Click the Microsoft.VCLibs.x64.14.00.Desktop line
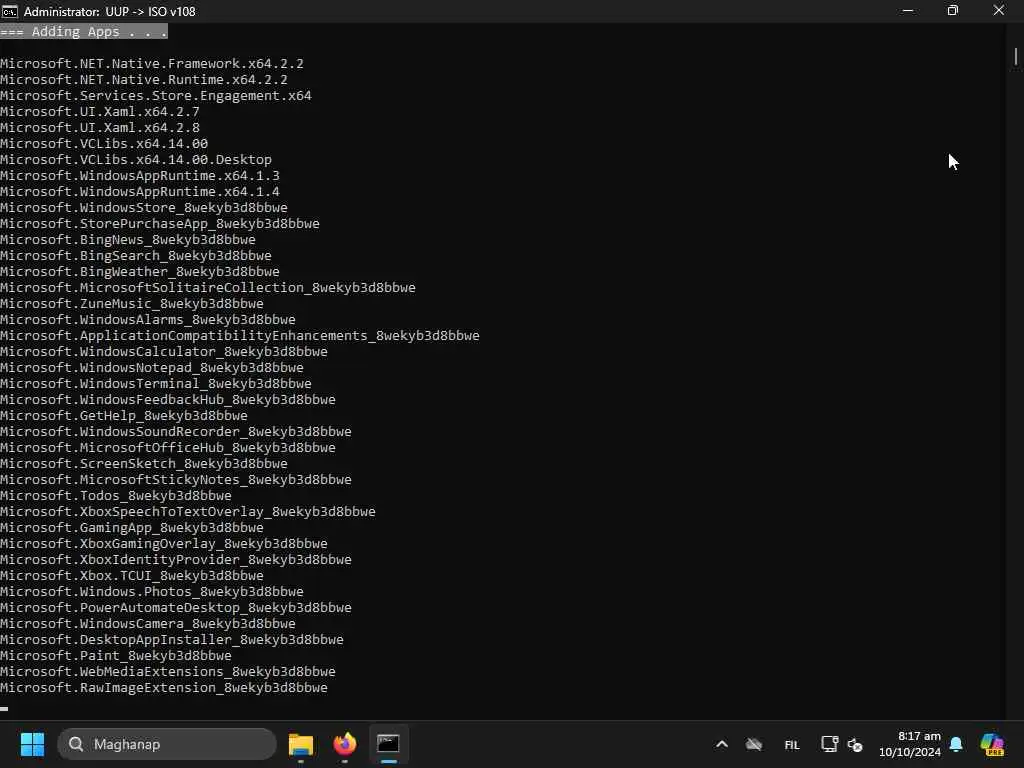Image resolution: width=1024 pixels, height=768 pixels. [136, 159]
